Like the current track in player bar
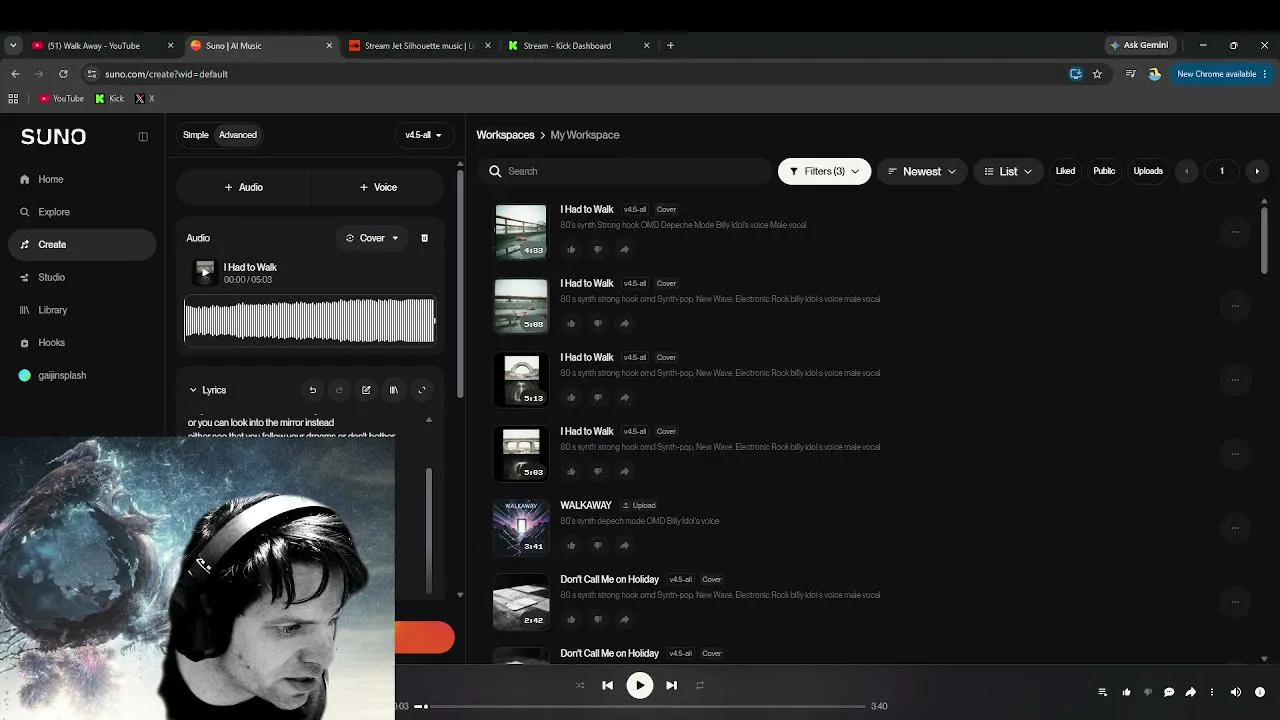The image size is (1280, 720). (x=1126, y=692)
